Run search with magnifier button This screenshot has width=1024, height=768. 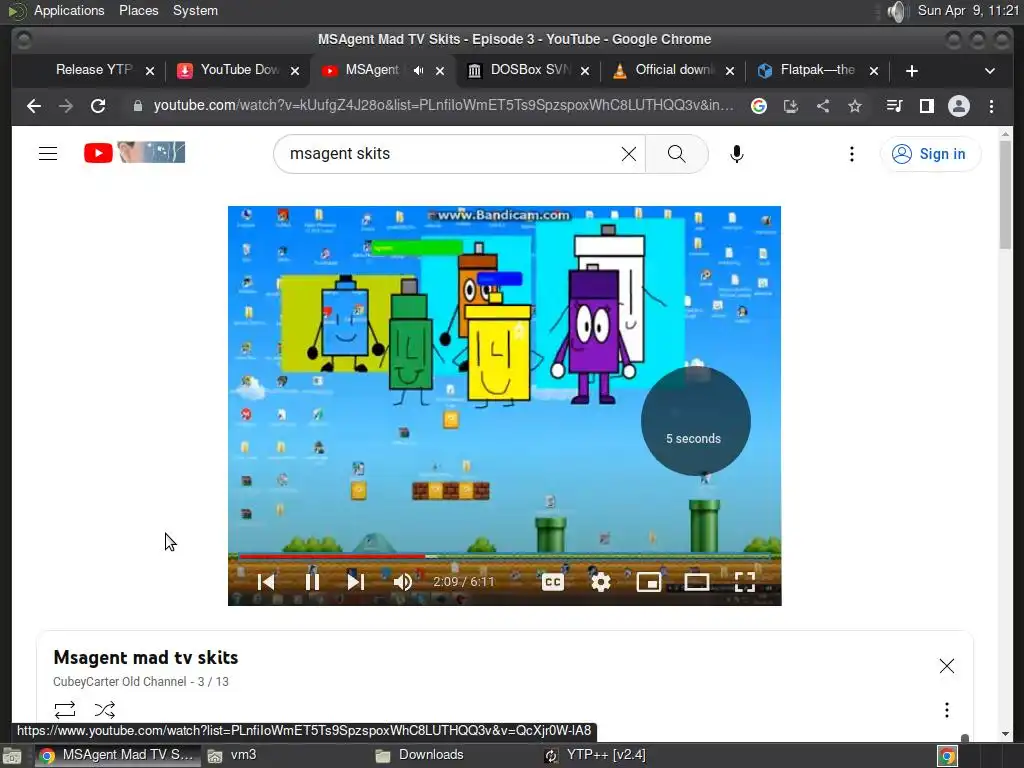click(x=677, y=154)
